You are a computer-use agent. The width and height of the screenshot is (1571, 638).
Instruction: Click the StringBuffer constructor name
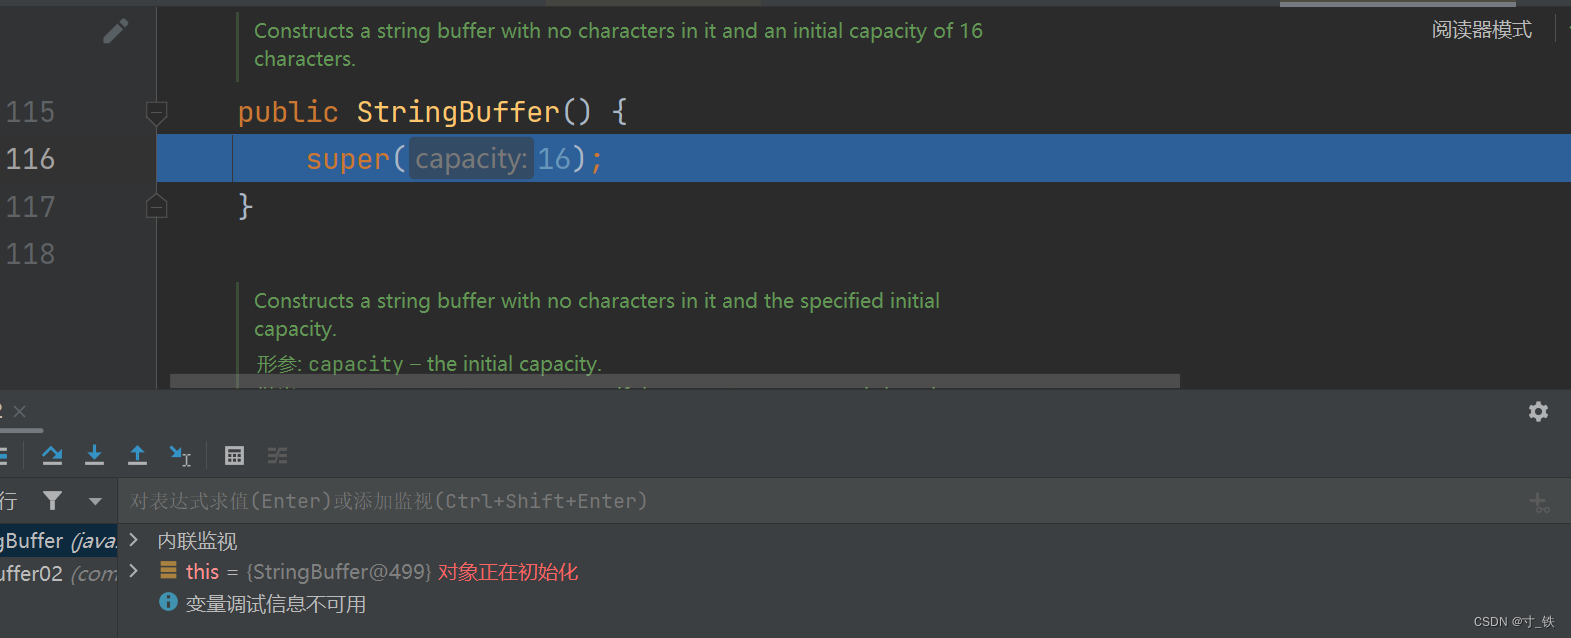pos(458,112)
